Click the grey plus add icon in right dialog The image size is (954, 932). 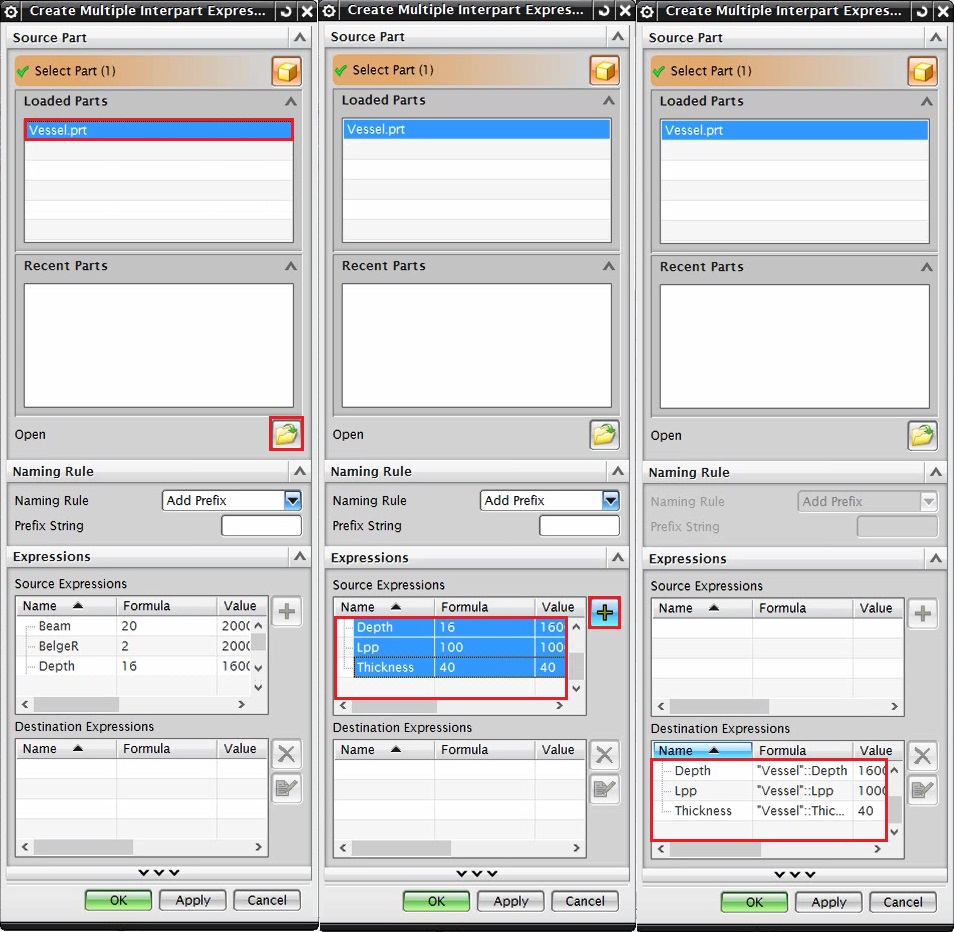(x=922, y=613)
